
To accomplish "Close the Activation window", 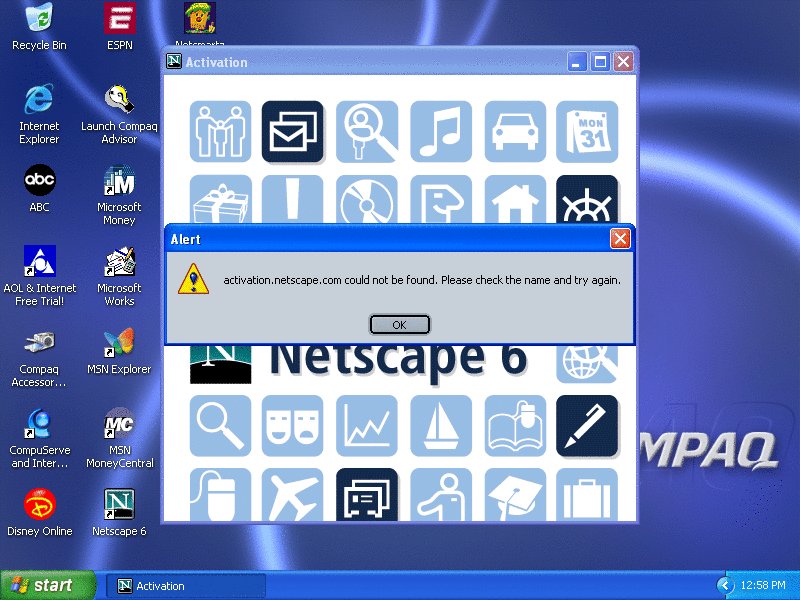I will (623, 62).
